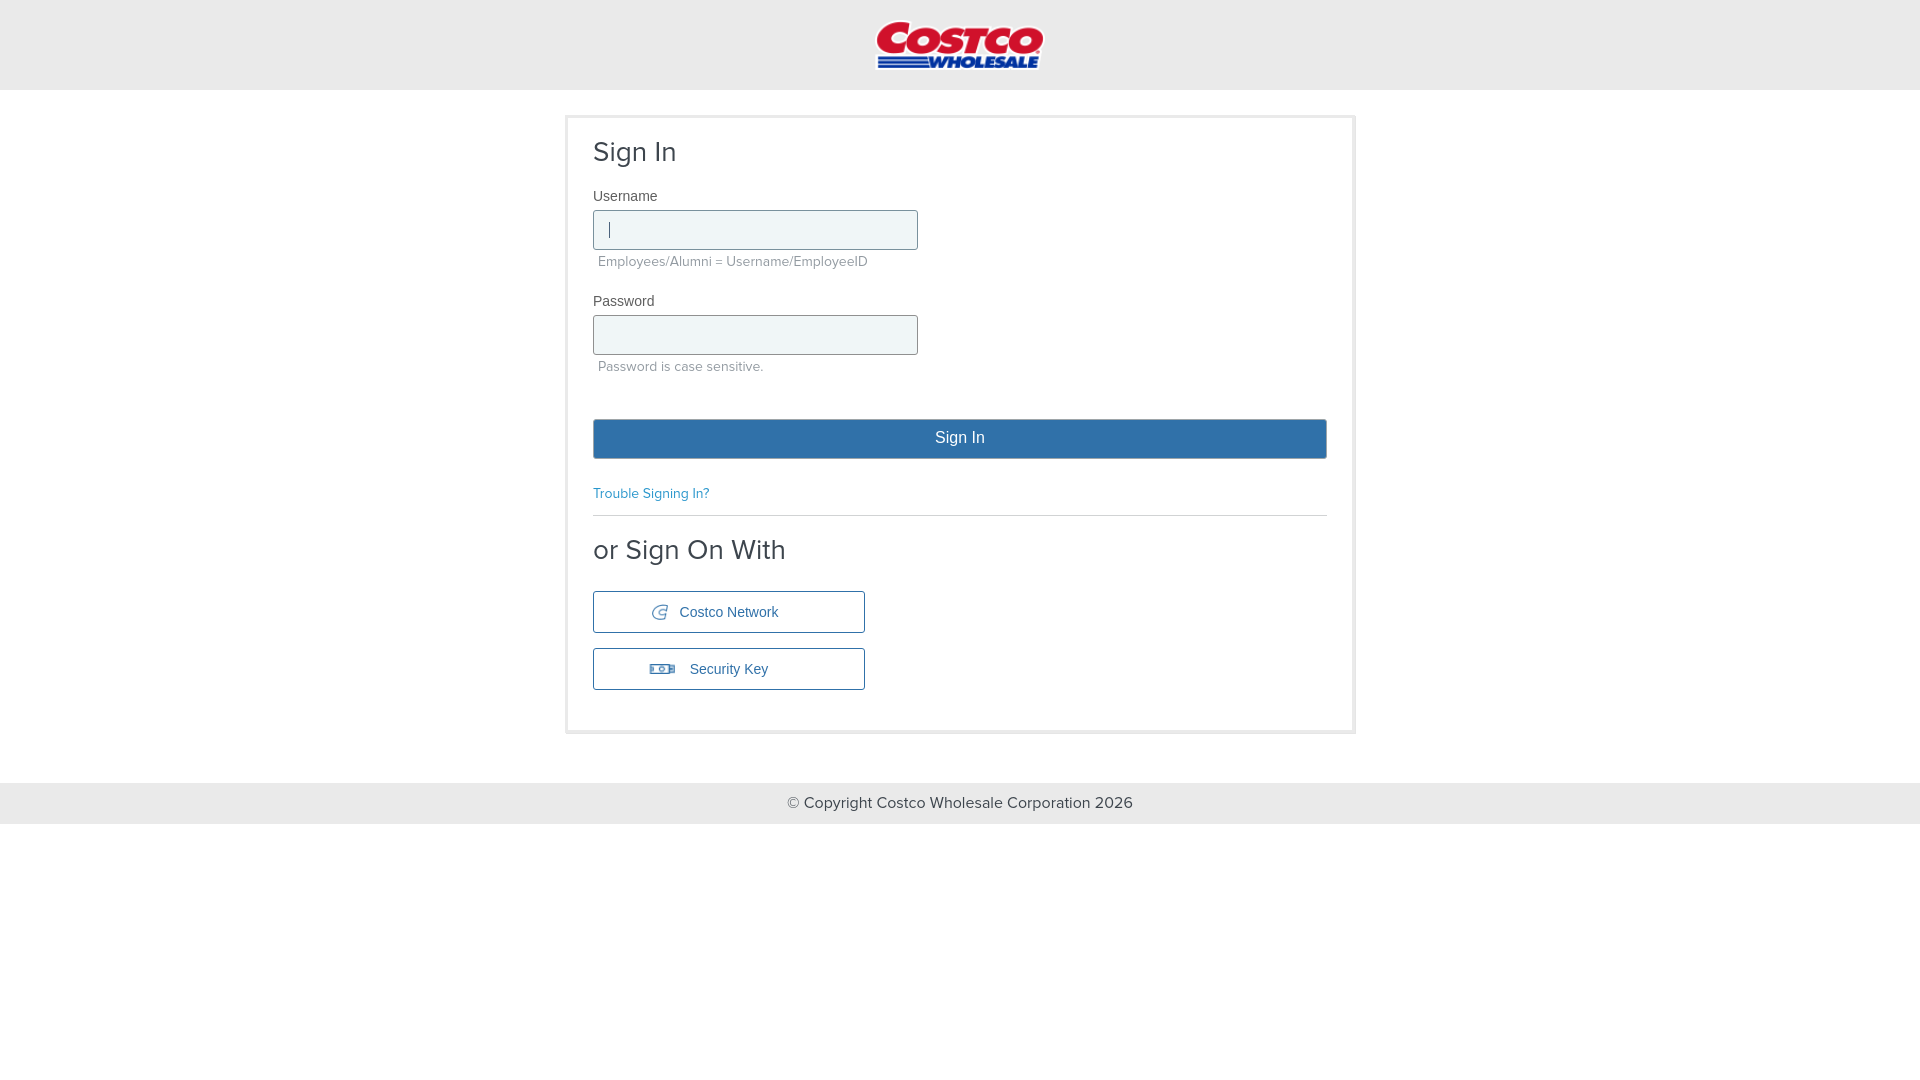
Task: Click the Username label
Action: coord(625,196)
